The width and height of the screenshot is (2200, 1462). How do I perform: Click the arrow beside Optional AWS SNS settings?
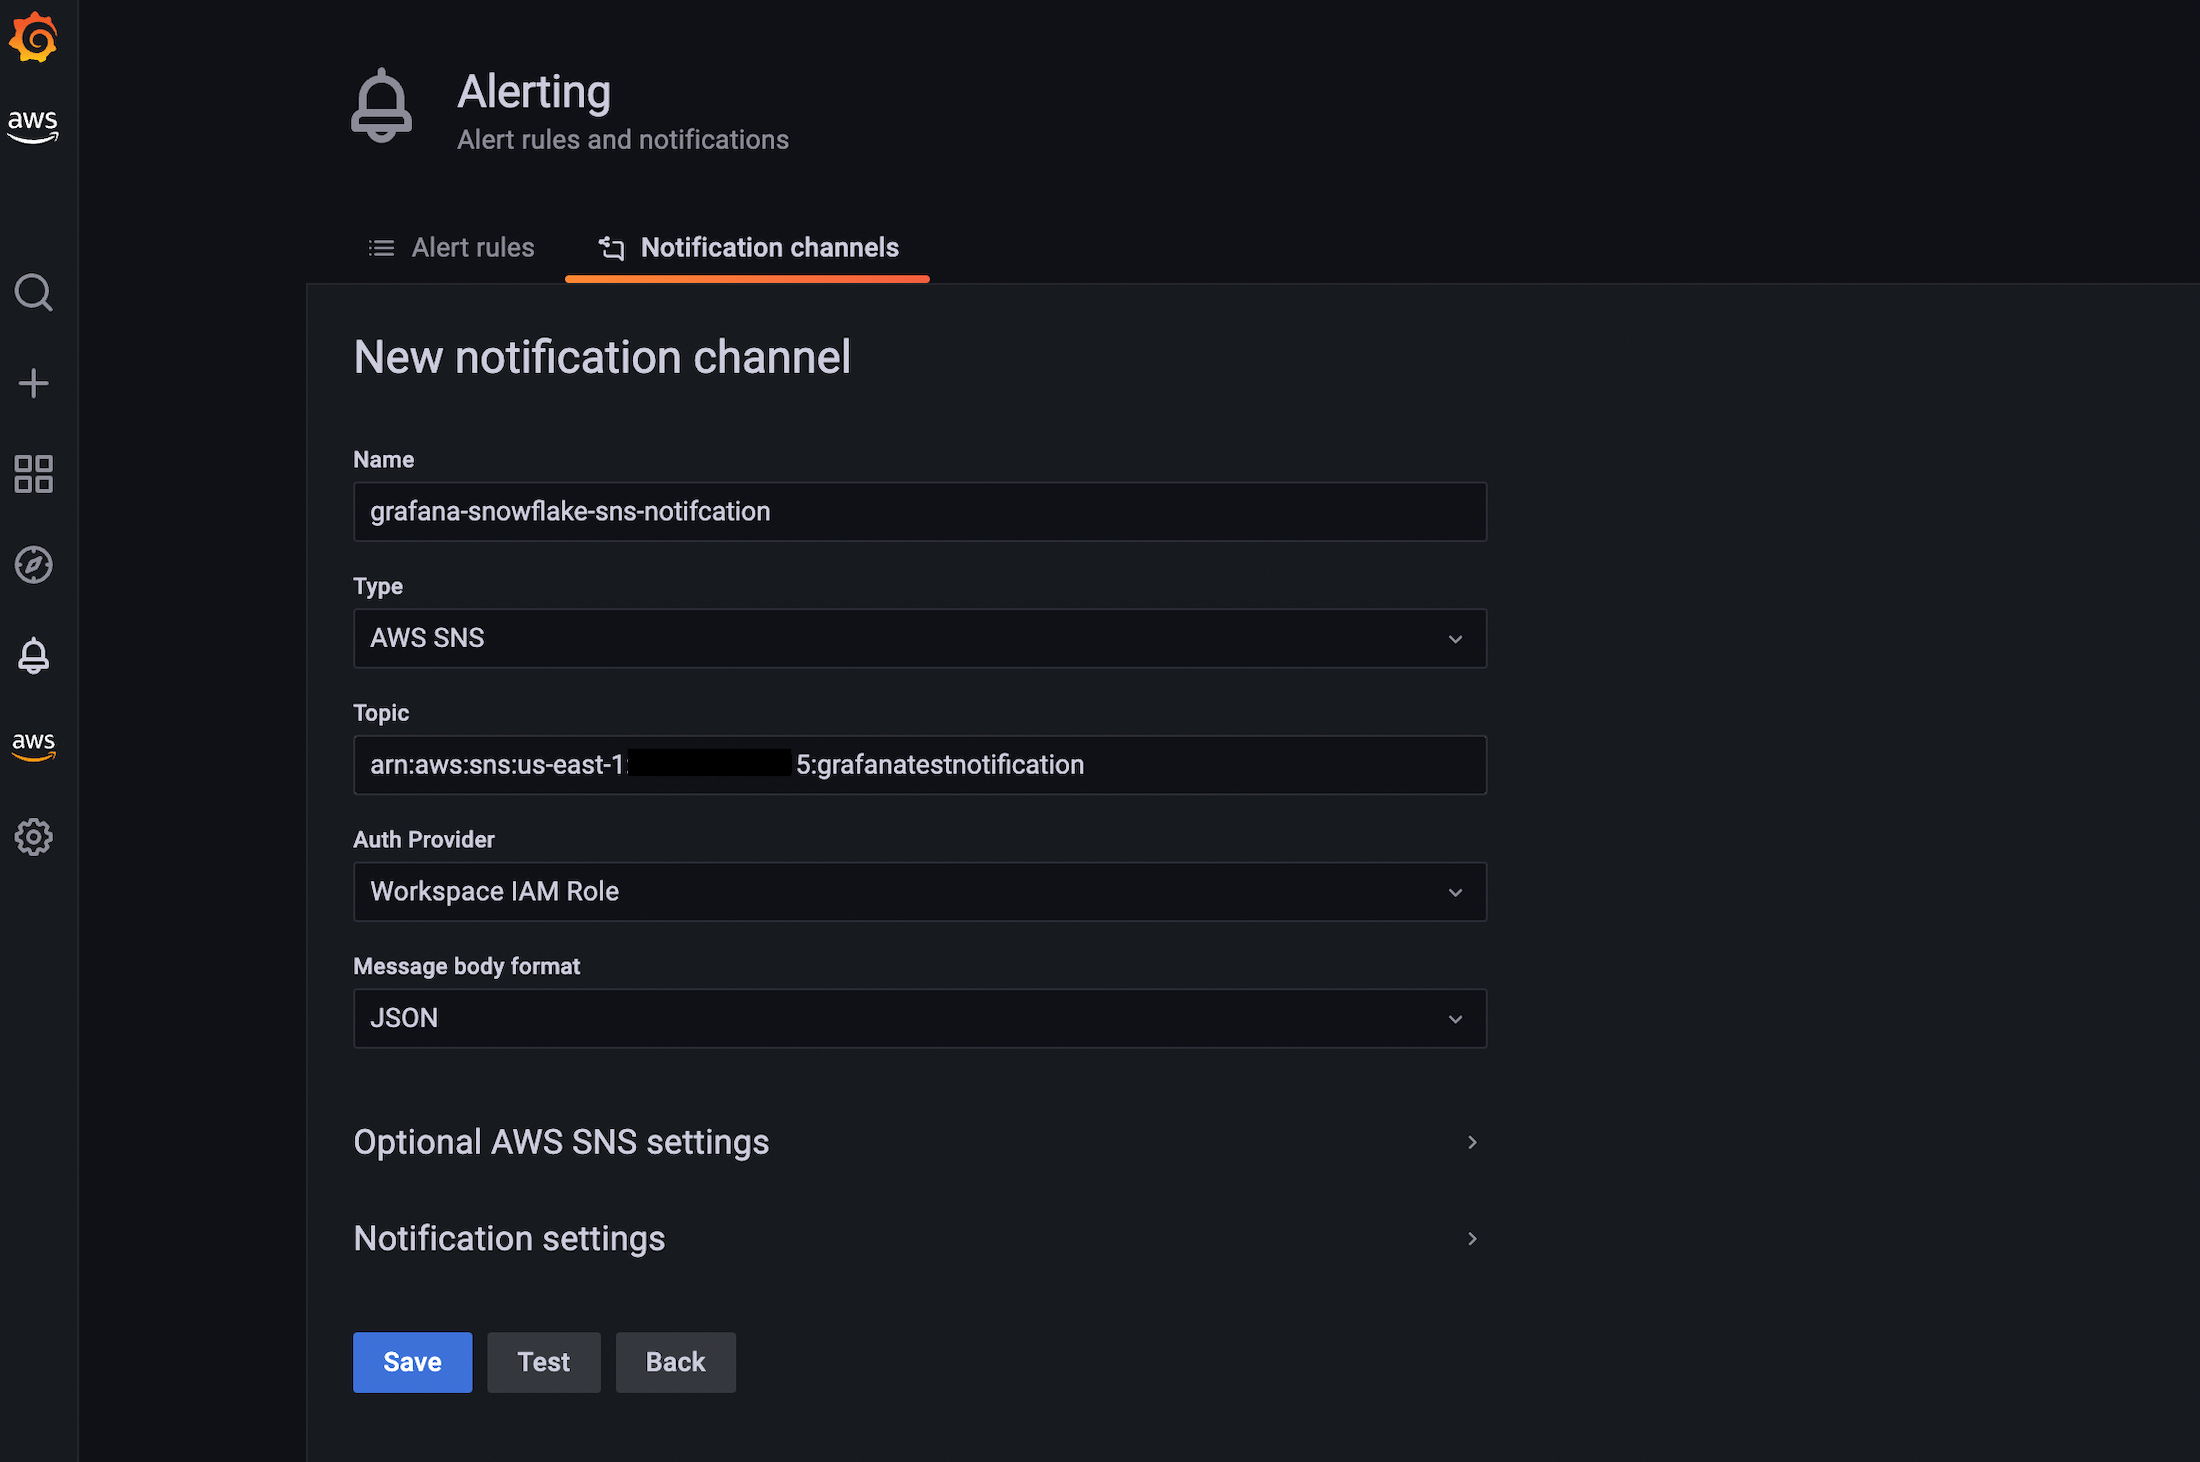pos(1472,1142)
